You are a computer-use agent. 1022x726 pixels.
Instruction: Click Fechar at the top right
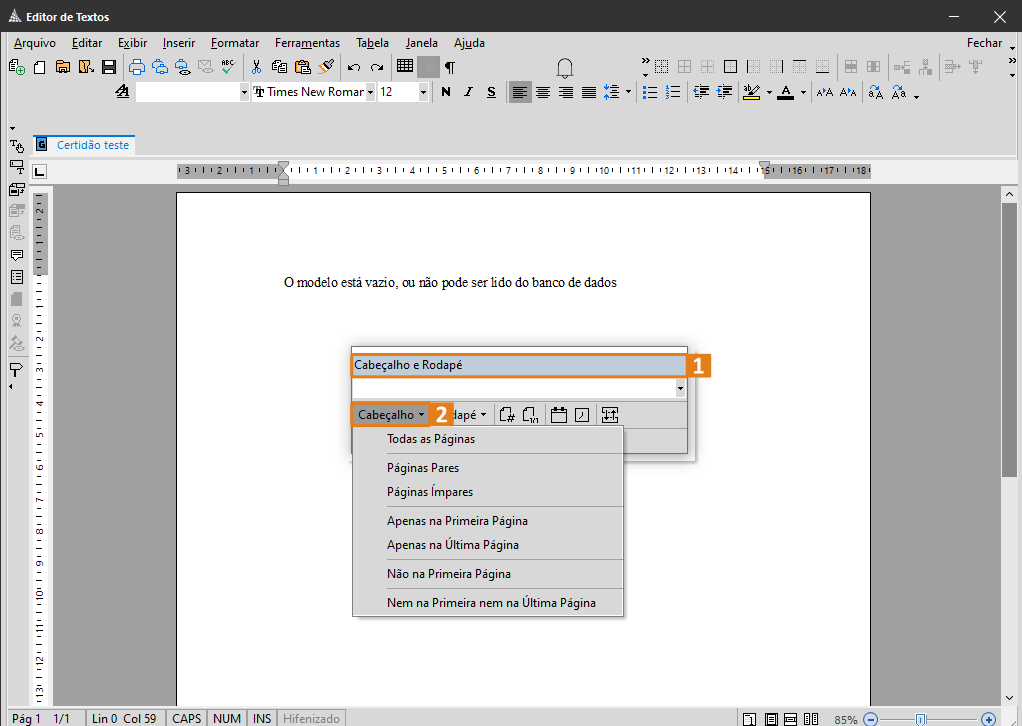[984, 43]
